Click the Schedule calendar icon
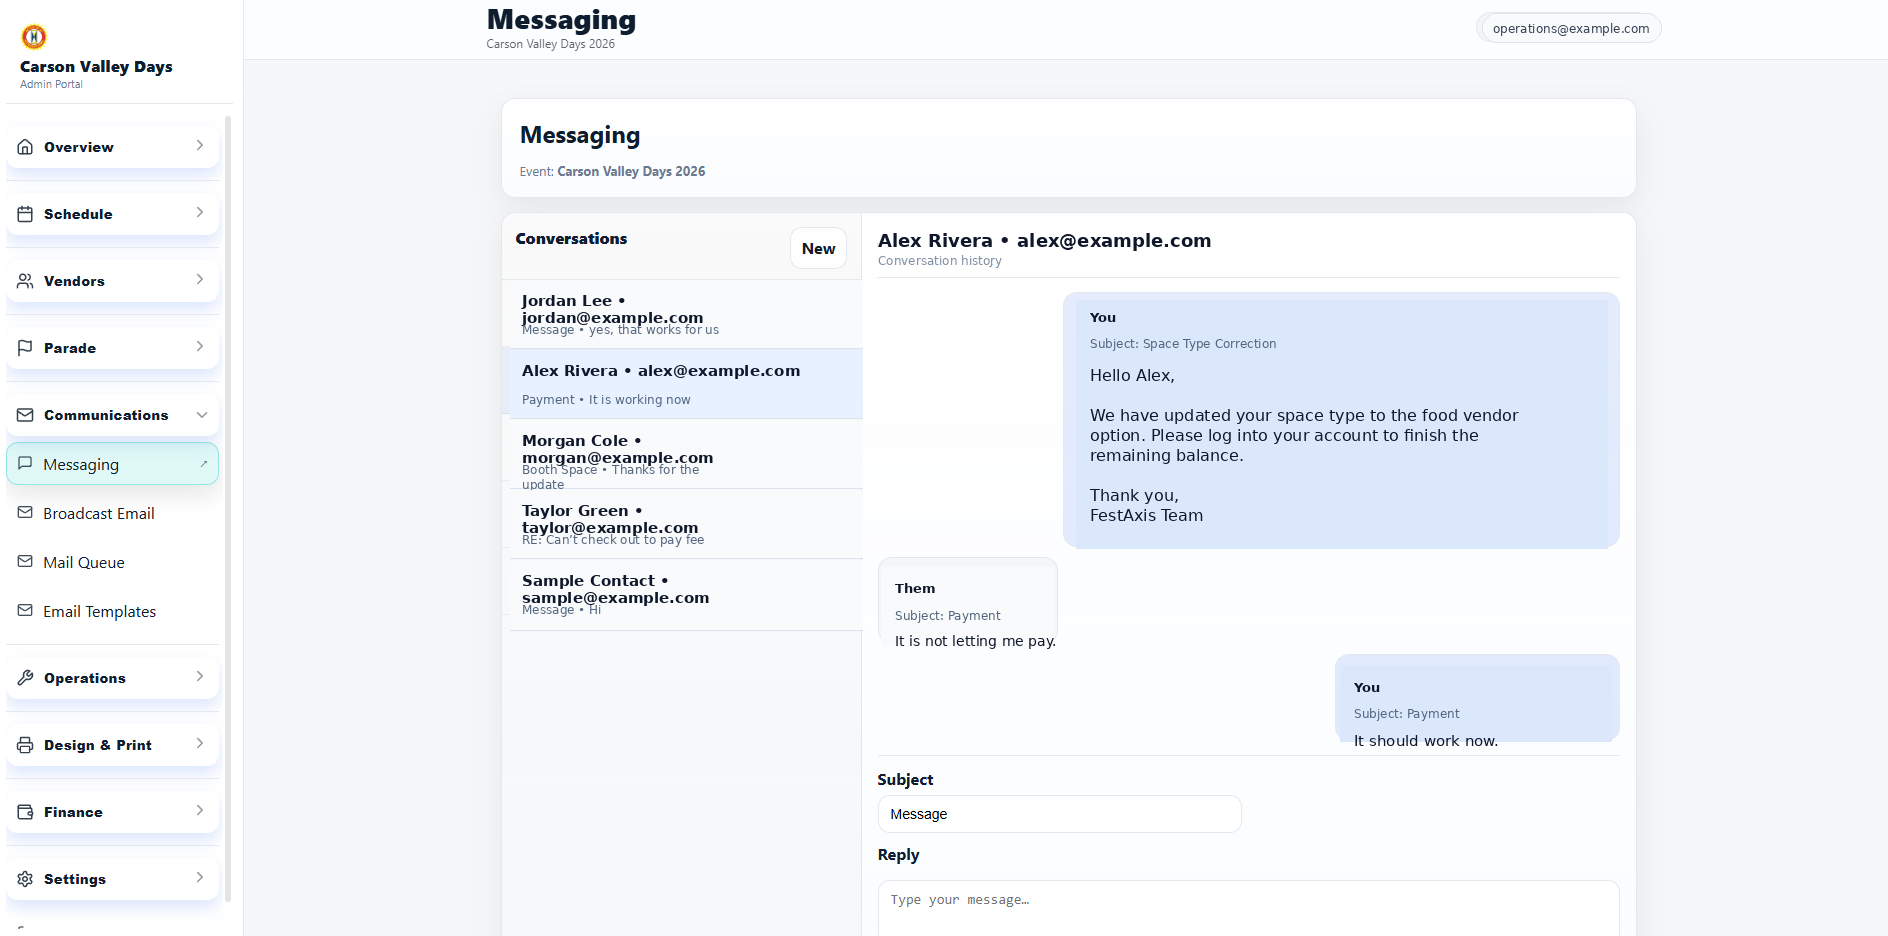Screen dimensions: 1888x936 click(25, 214)
